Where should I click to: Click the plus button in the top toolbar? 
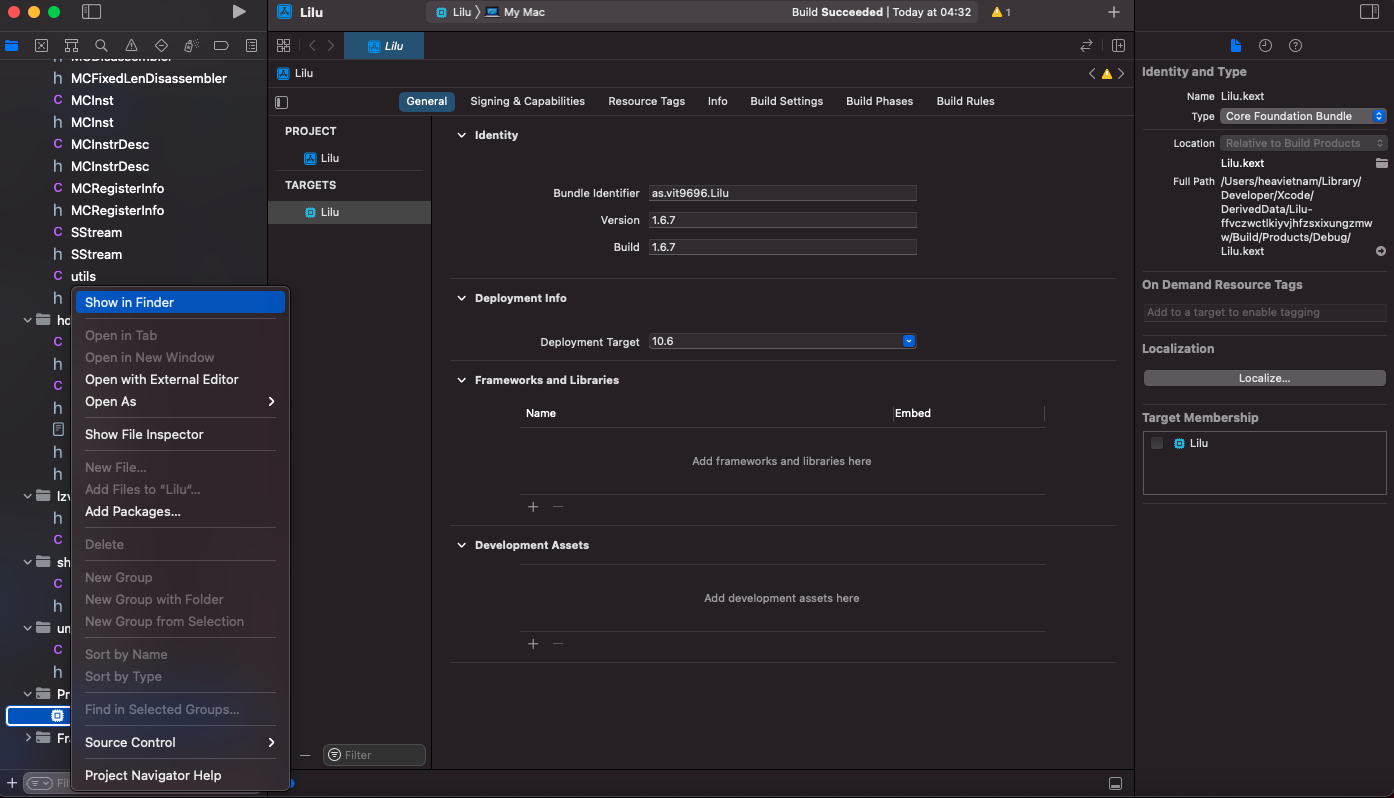(x=1114, y=12)
